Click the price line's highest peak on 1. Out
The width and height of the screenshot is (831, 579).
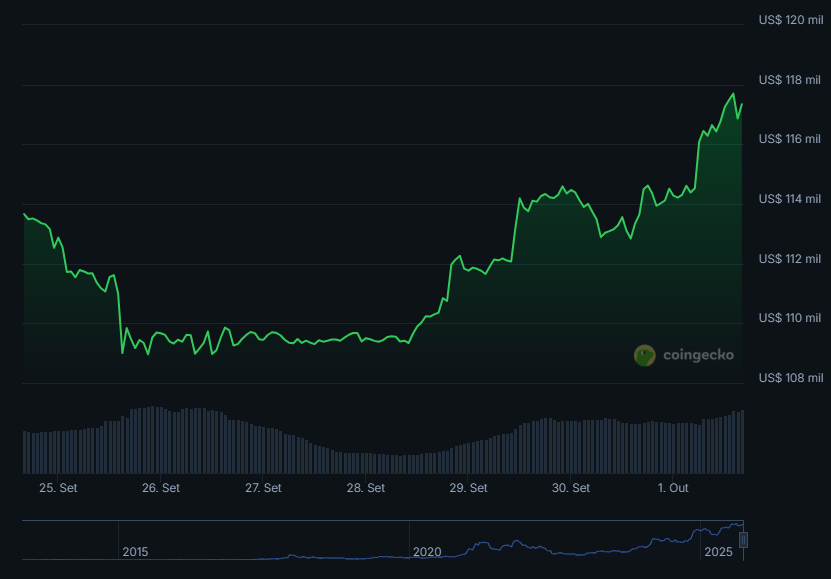733,94
